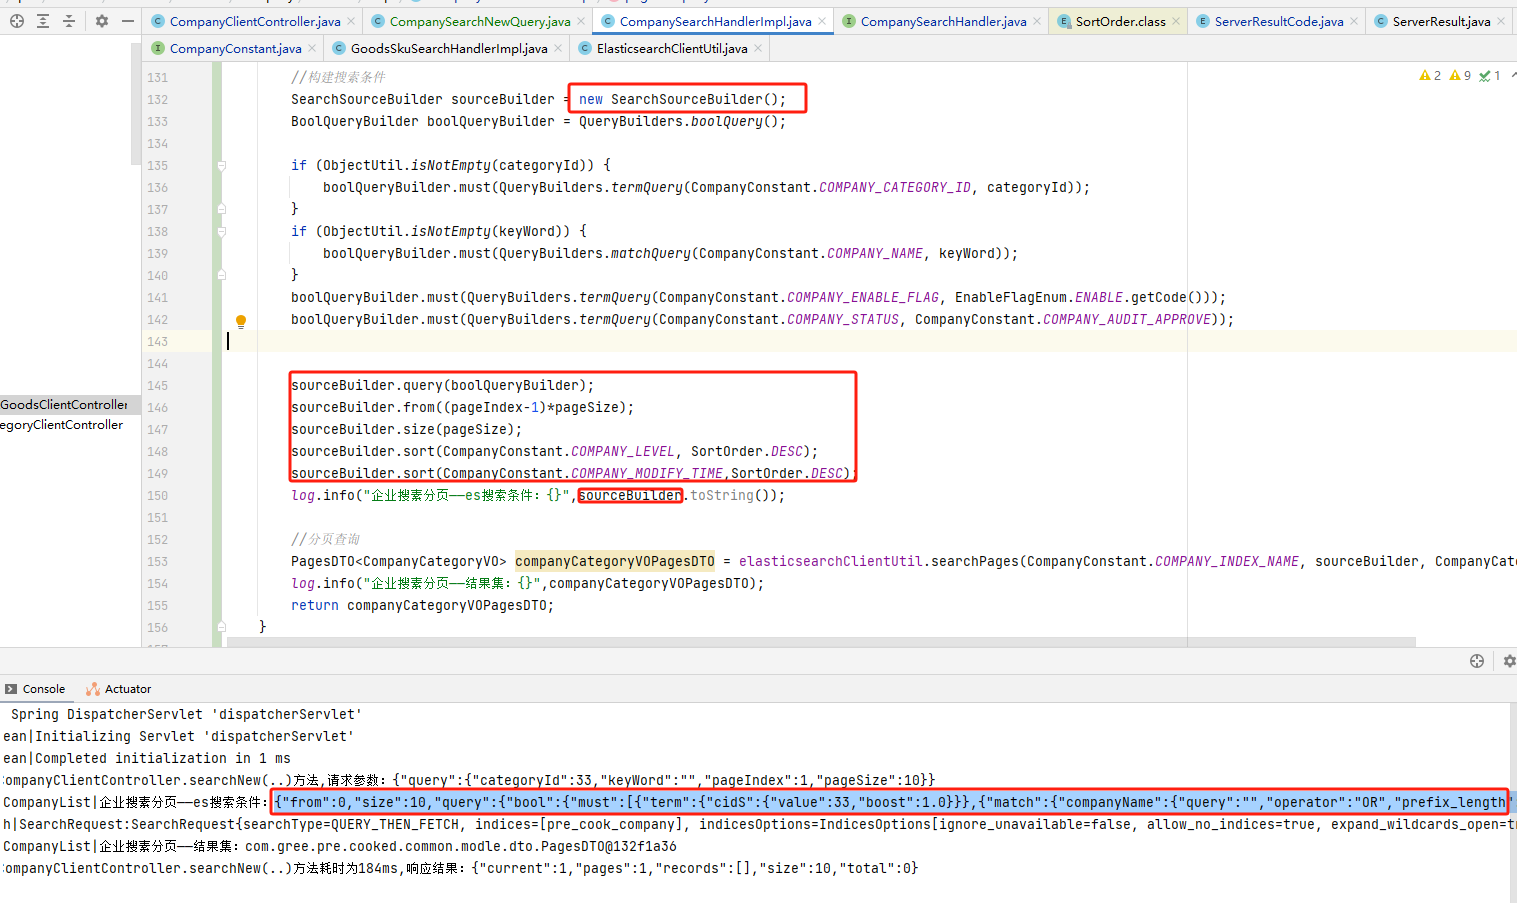Image resolution: width=1517 pixels, height=903 pixels.
Task: Click the locate/select opened file icon
Action: click(17, 21)
